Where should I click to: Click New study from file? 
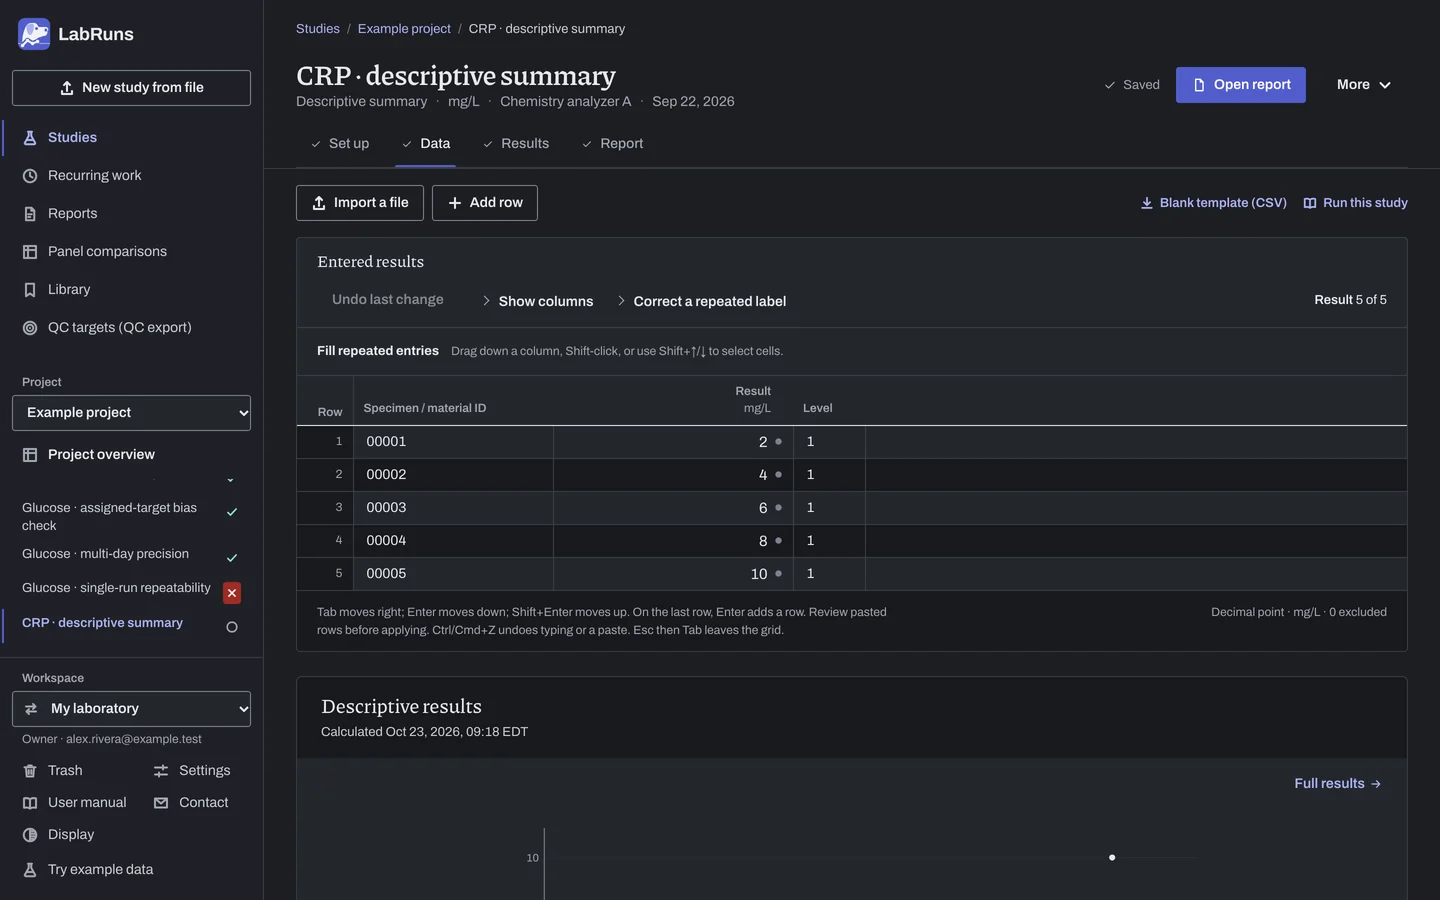tap(131, 88)
